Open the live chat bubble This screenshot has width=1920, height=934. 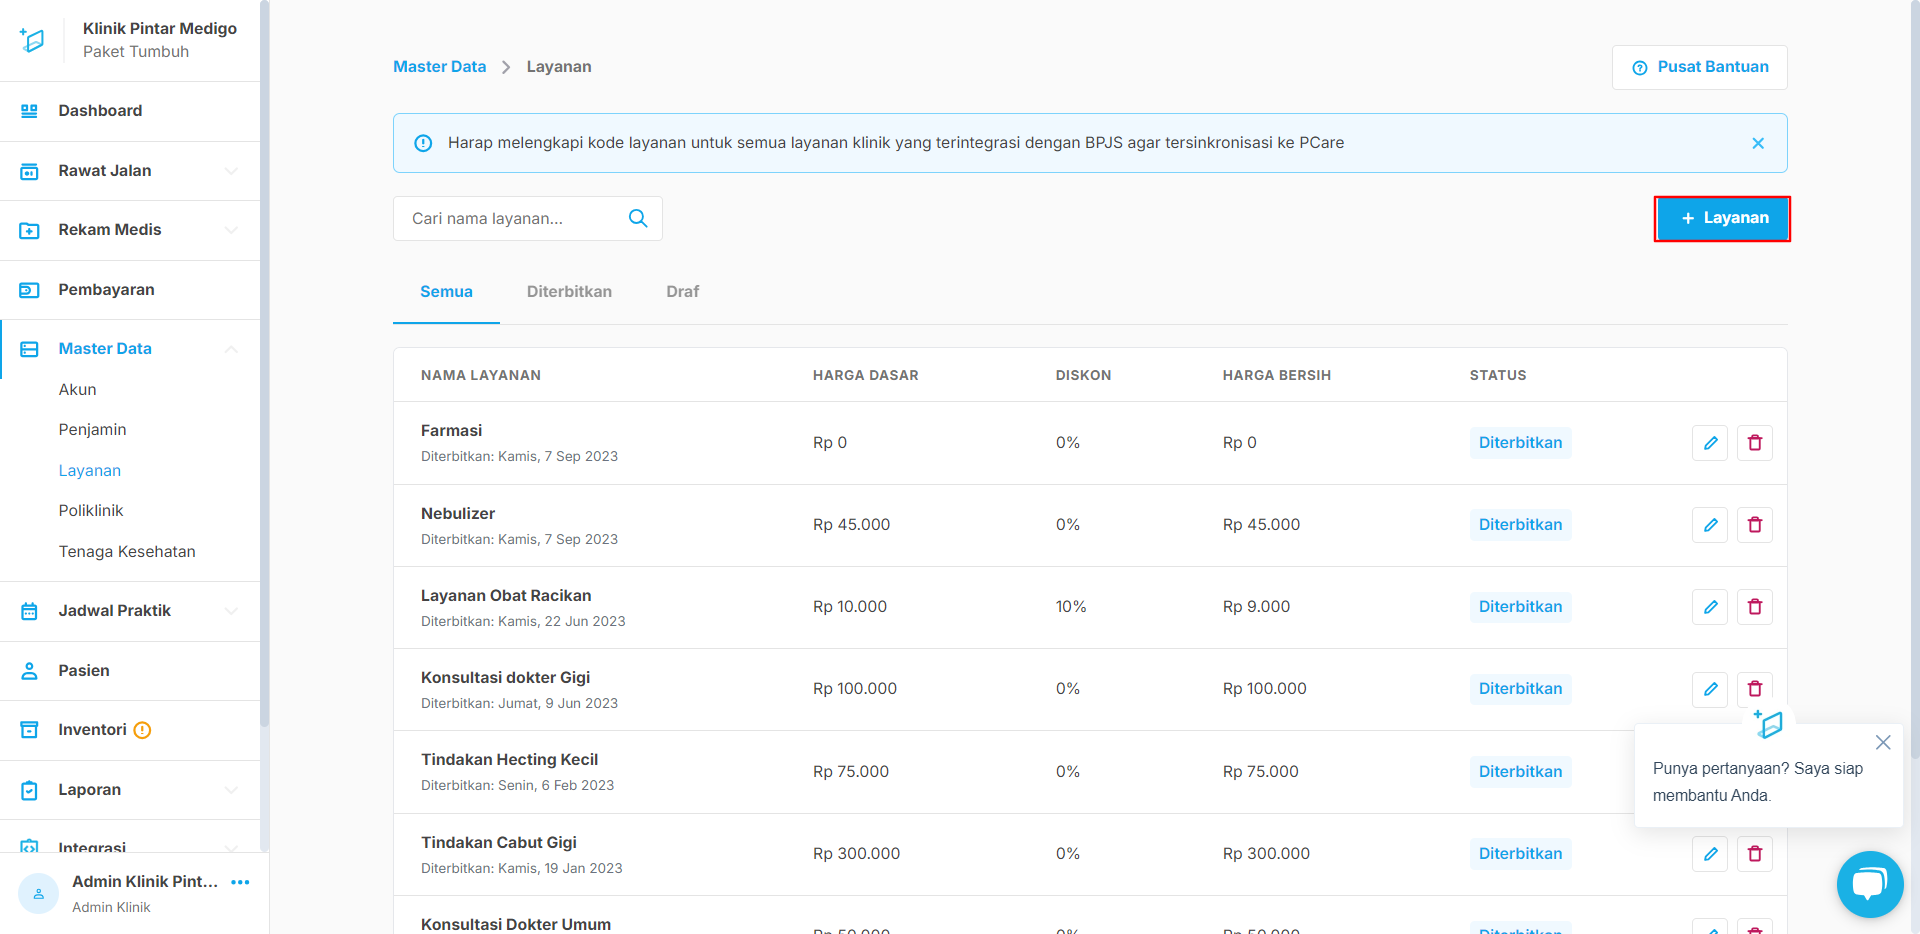1870,884
